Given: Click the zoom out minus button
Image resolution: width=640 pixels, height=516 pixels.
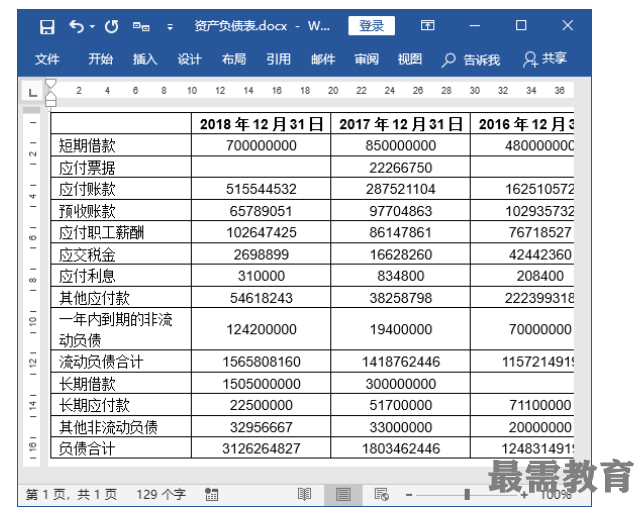Looking at the screenshot, I should point(409,495).
